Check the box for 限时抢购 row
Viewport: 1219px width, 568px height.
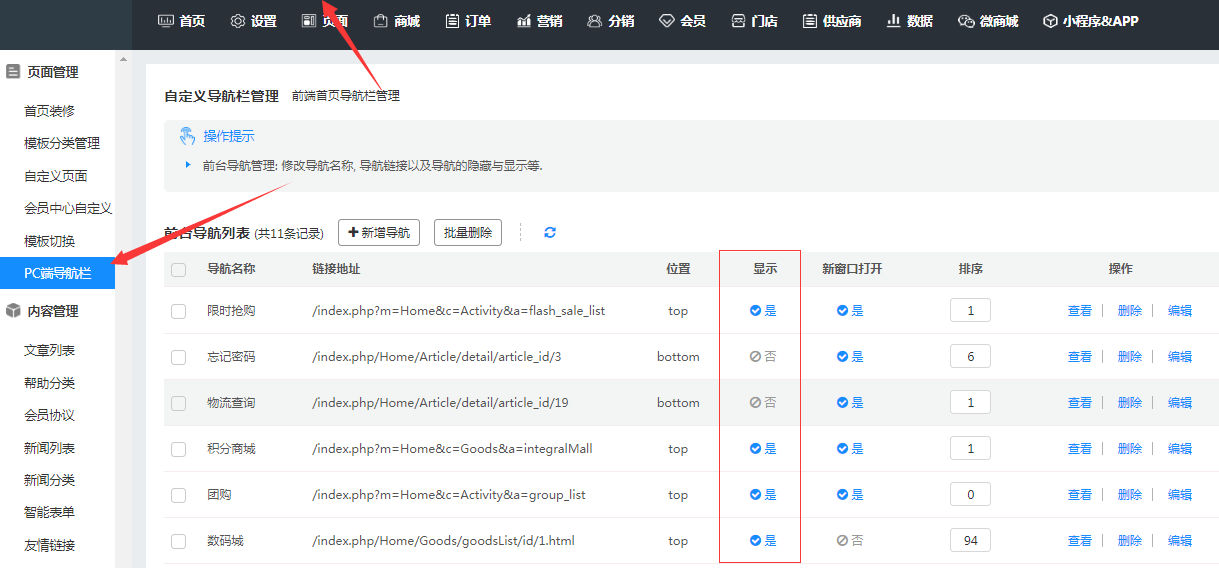179,311
